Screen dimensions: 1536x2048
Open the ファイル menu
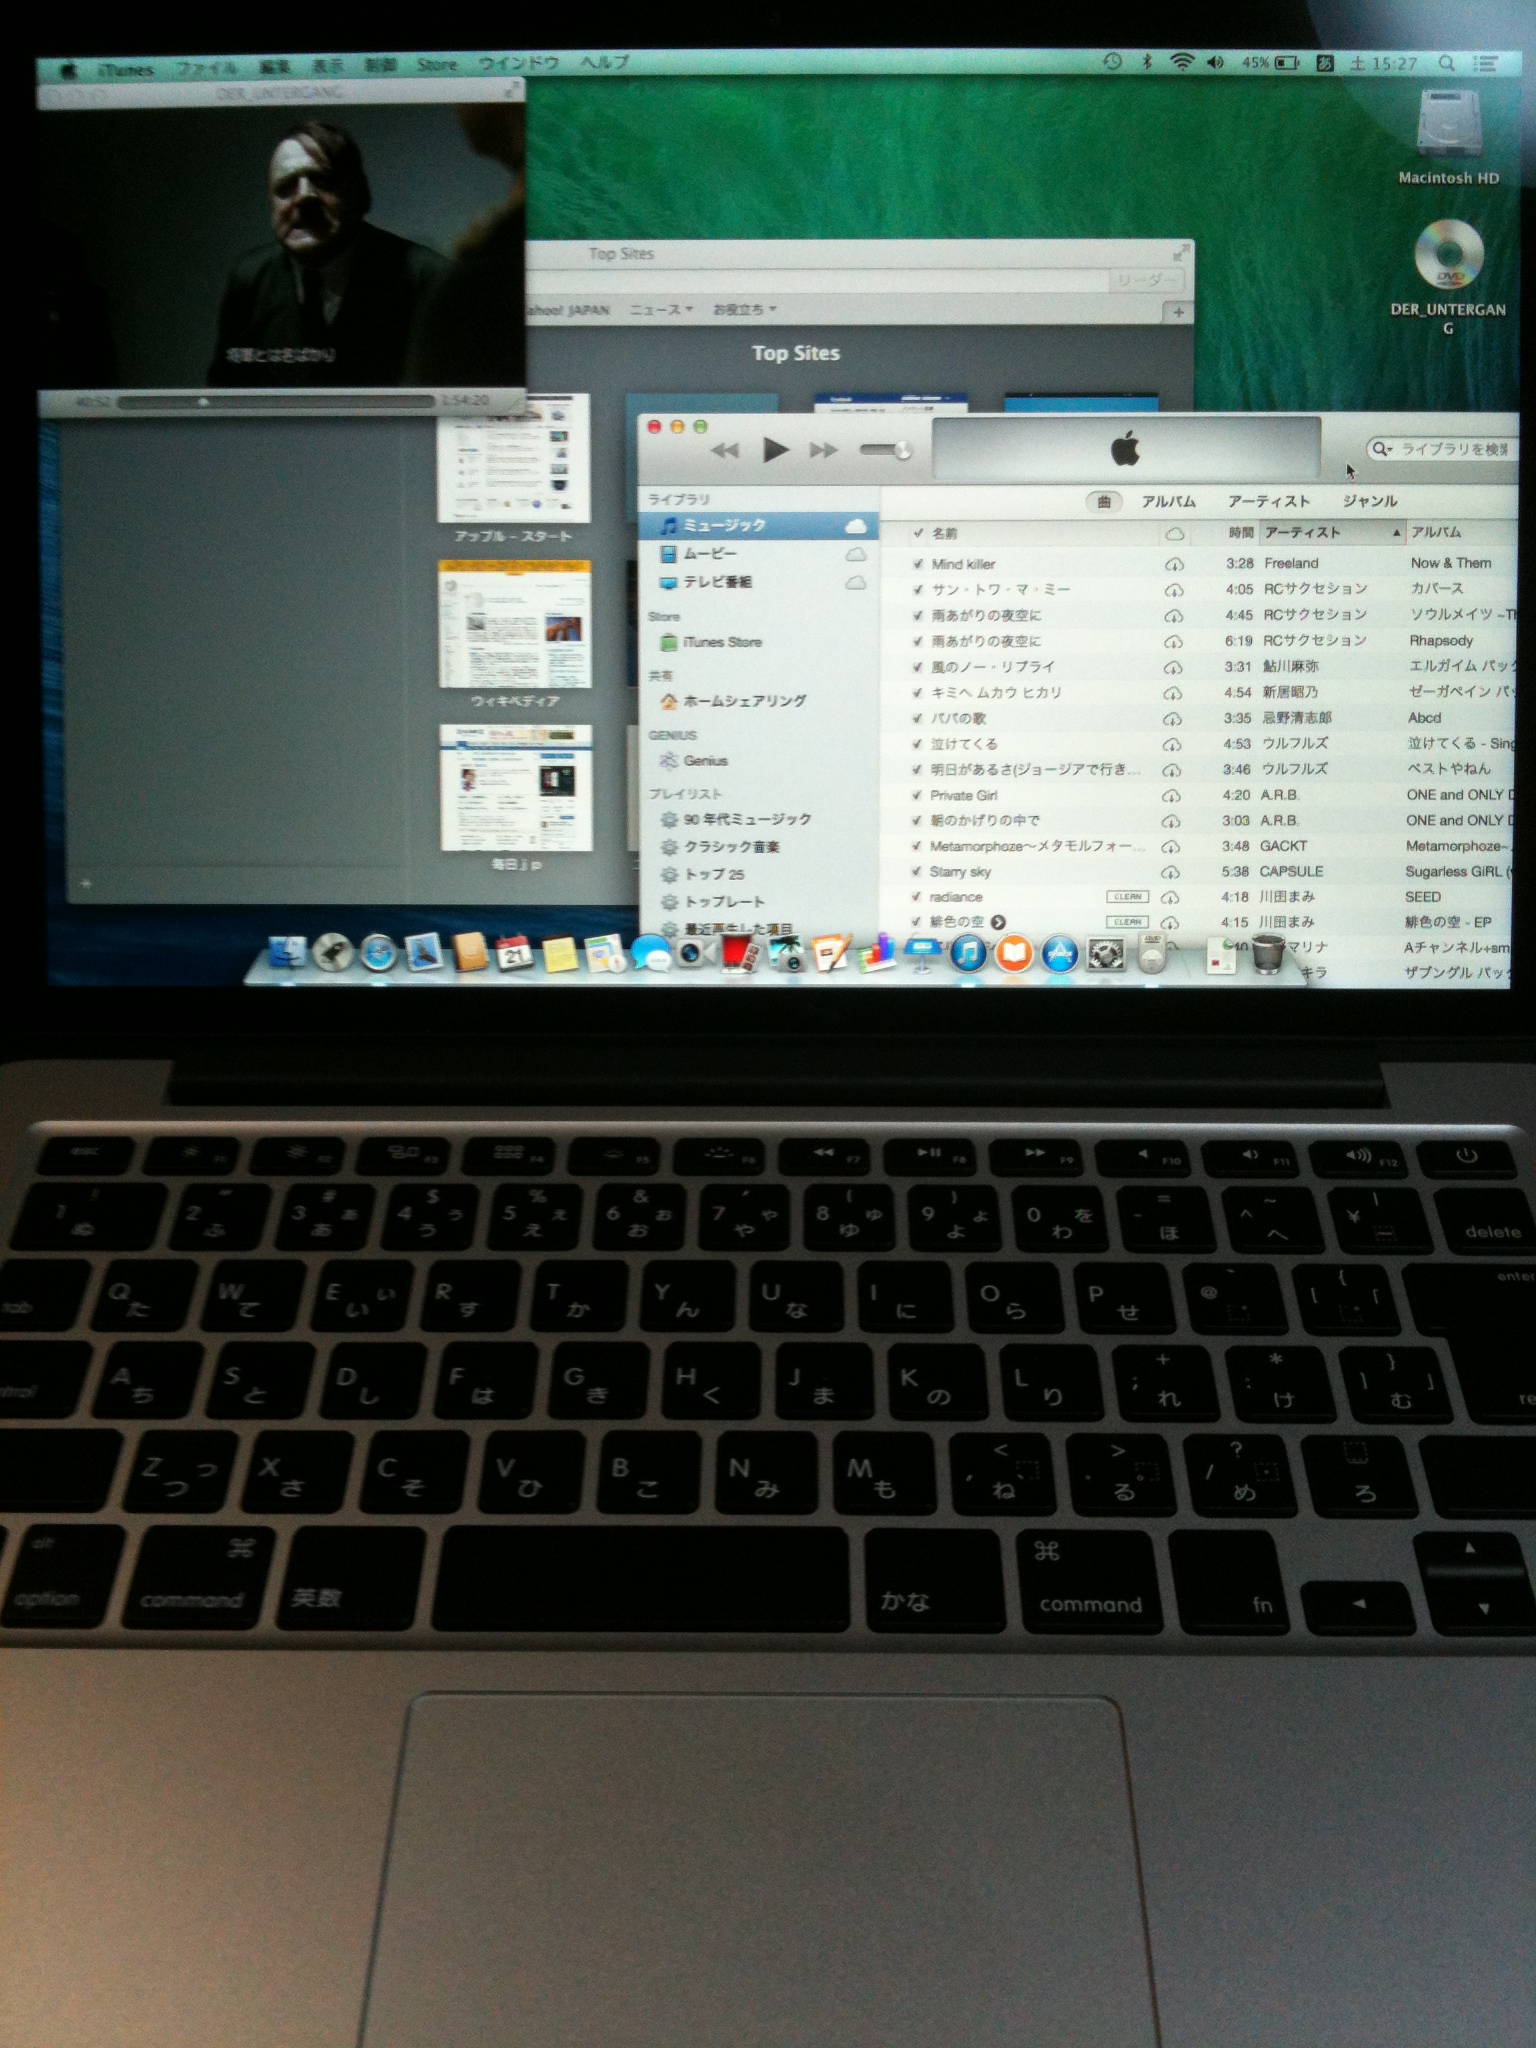[206, 68]
